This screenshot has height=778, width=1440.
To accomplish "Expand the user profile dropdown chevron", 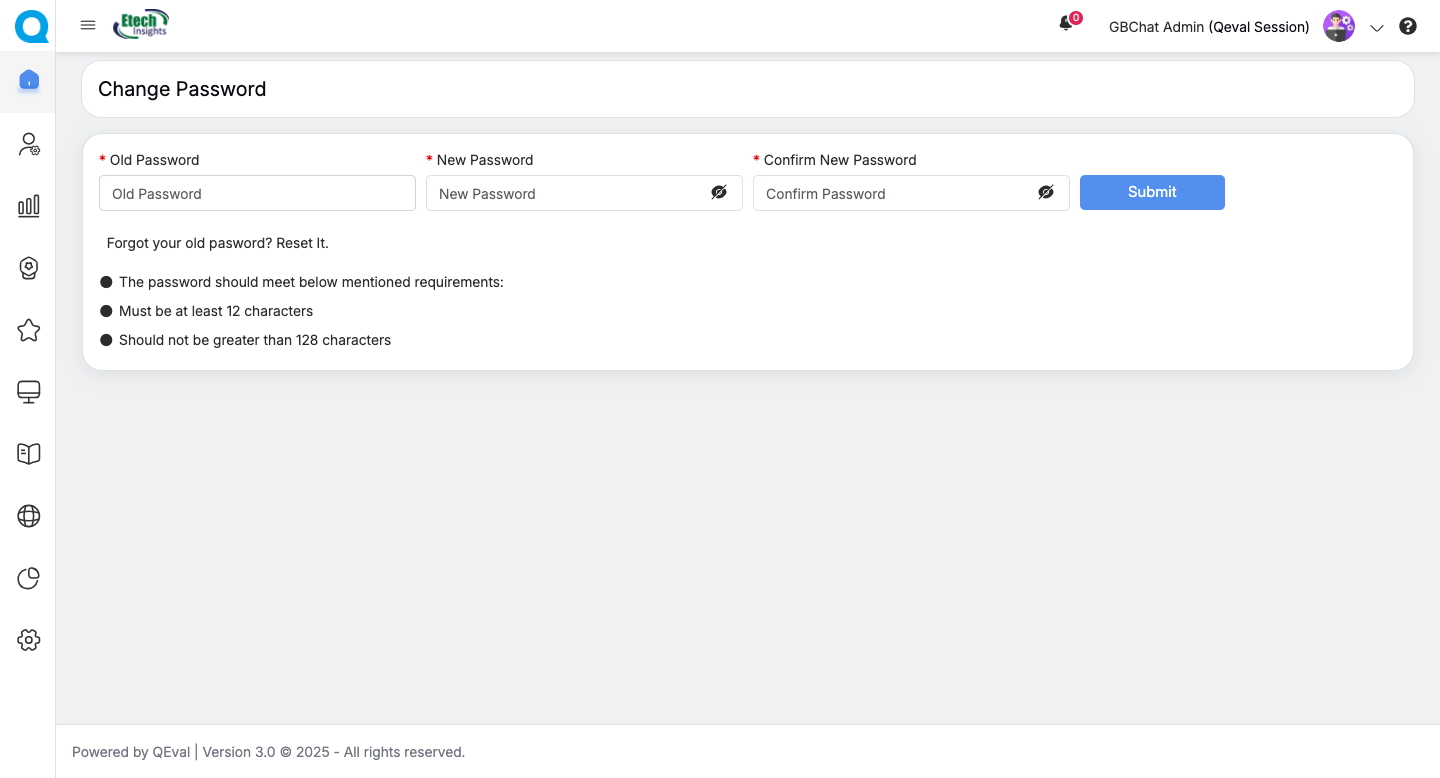I will [x=1377, y=28].
